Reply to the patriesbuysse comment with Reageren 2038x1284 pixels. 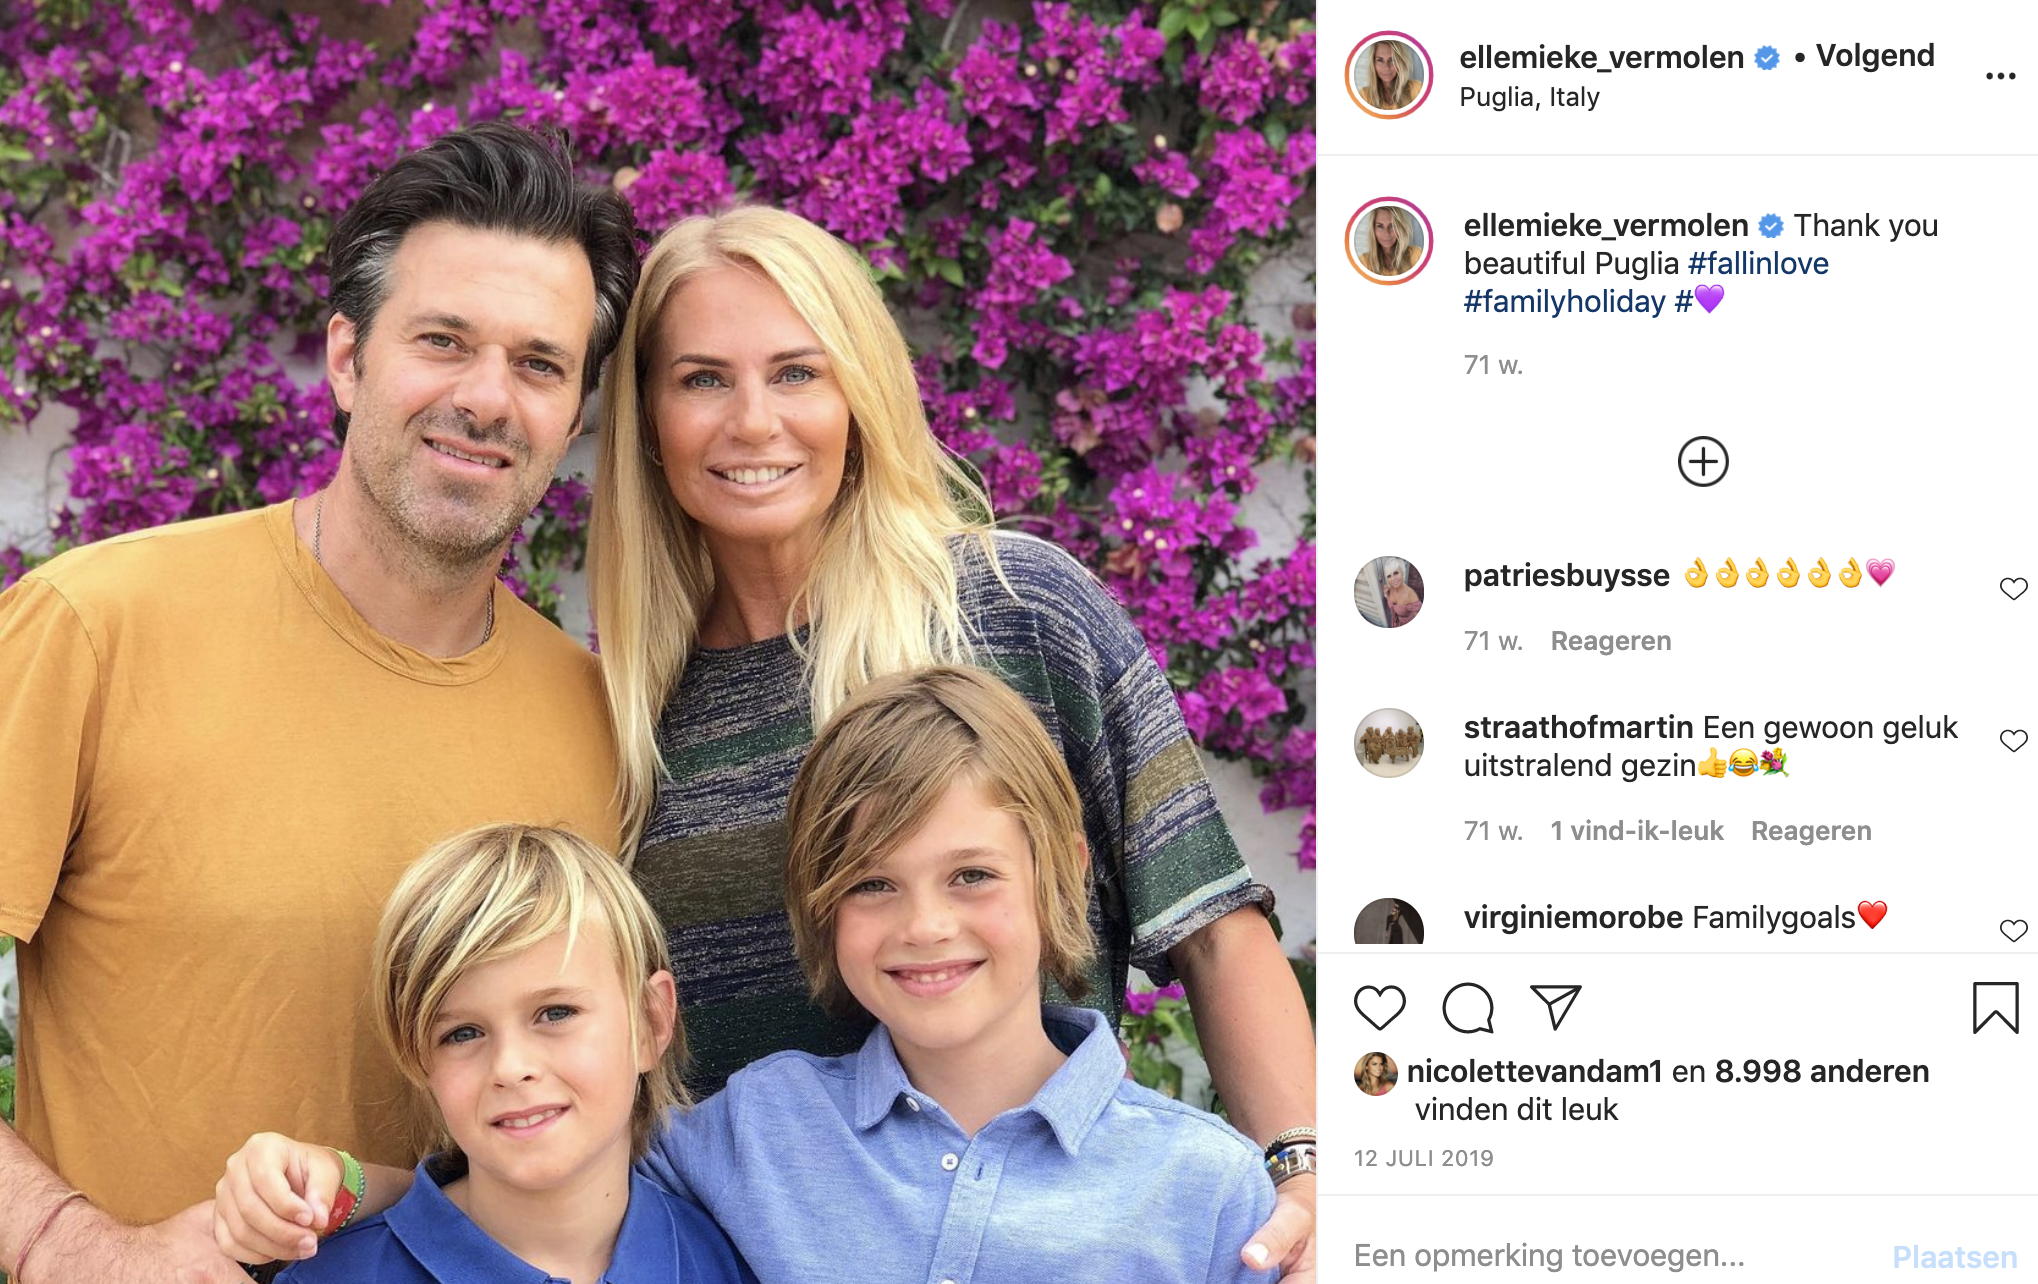coord(1610,641)
